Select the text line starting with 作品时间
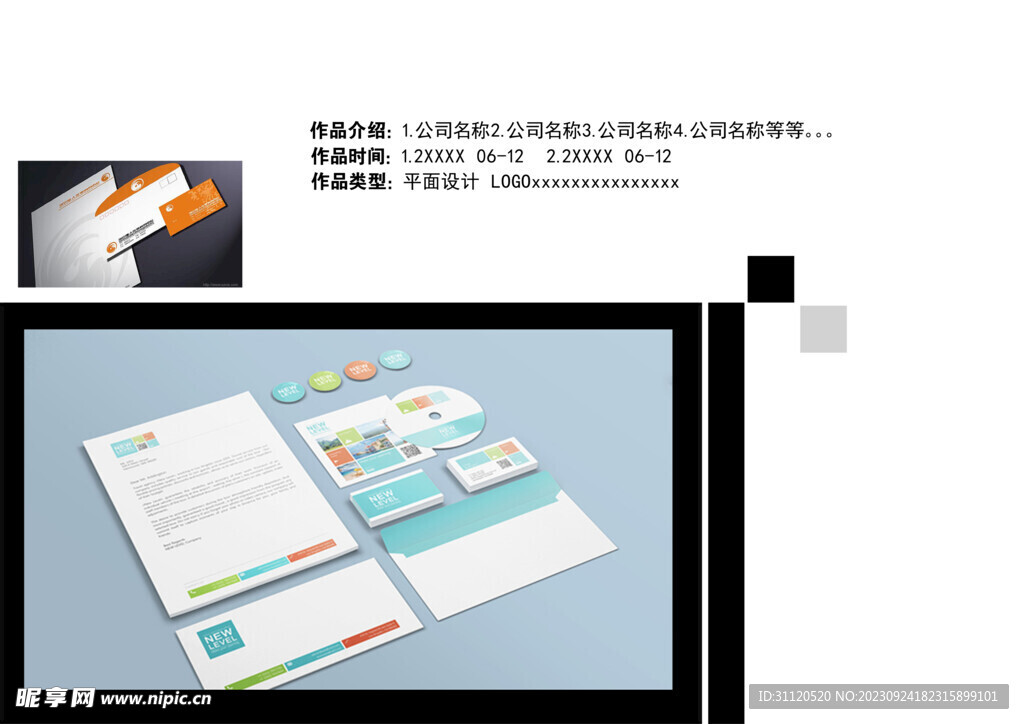1024x724 pixels. [x=491, y=157]
